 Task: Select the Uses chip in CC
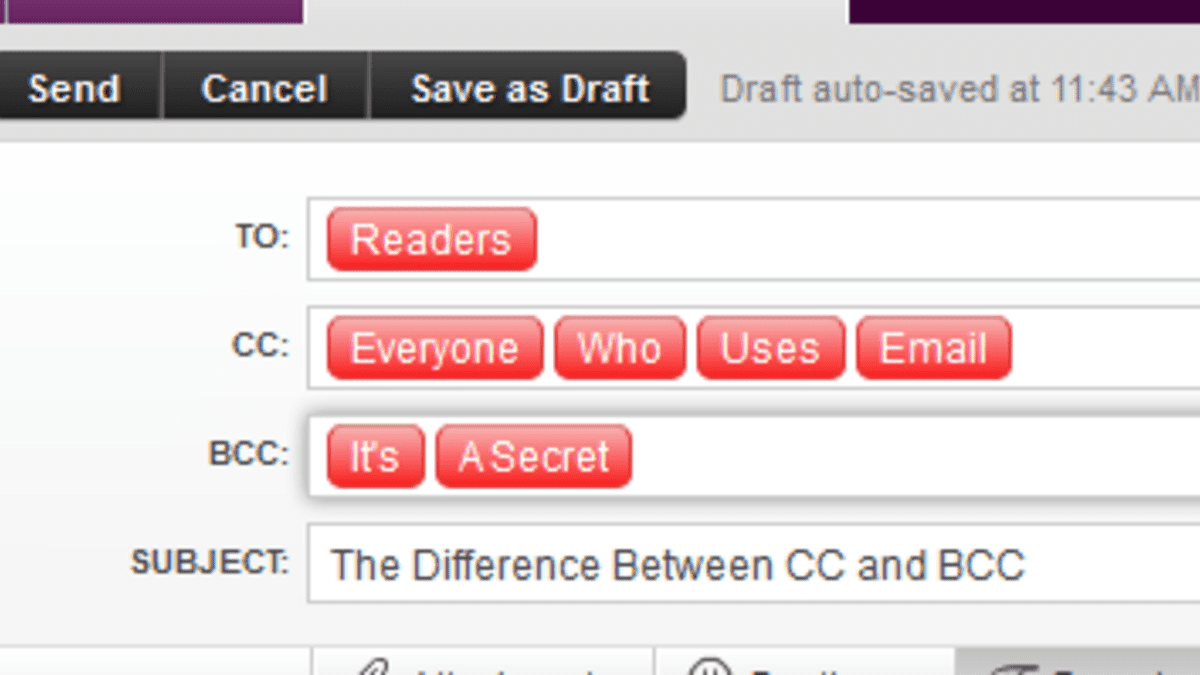tap(770, 348)
